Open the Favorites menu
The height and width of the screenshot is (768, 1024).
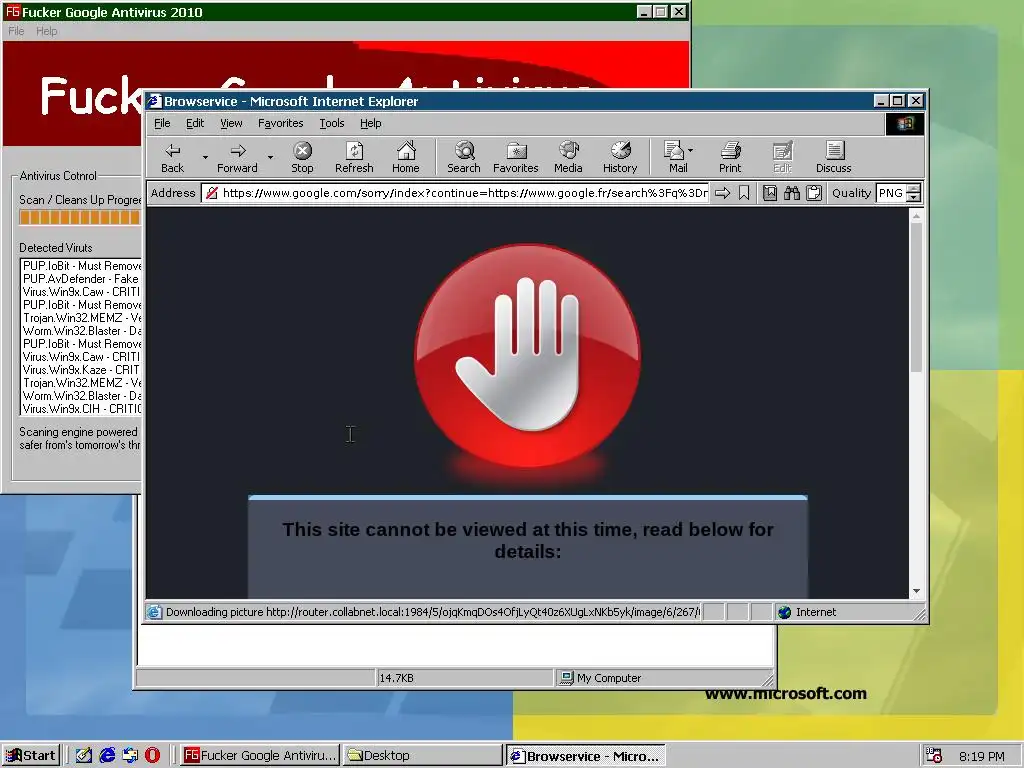point(280,123)
